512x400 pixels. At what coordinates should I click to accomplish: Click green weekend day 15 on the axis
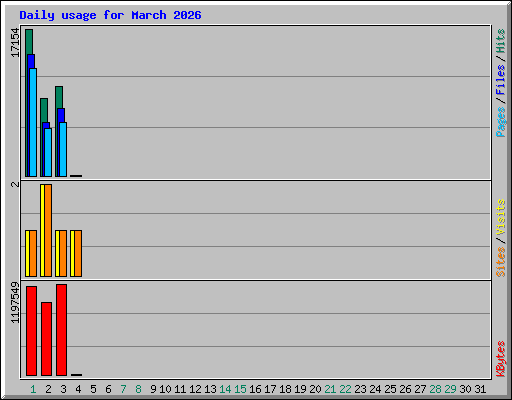click(240, 389)
